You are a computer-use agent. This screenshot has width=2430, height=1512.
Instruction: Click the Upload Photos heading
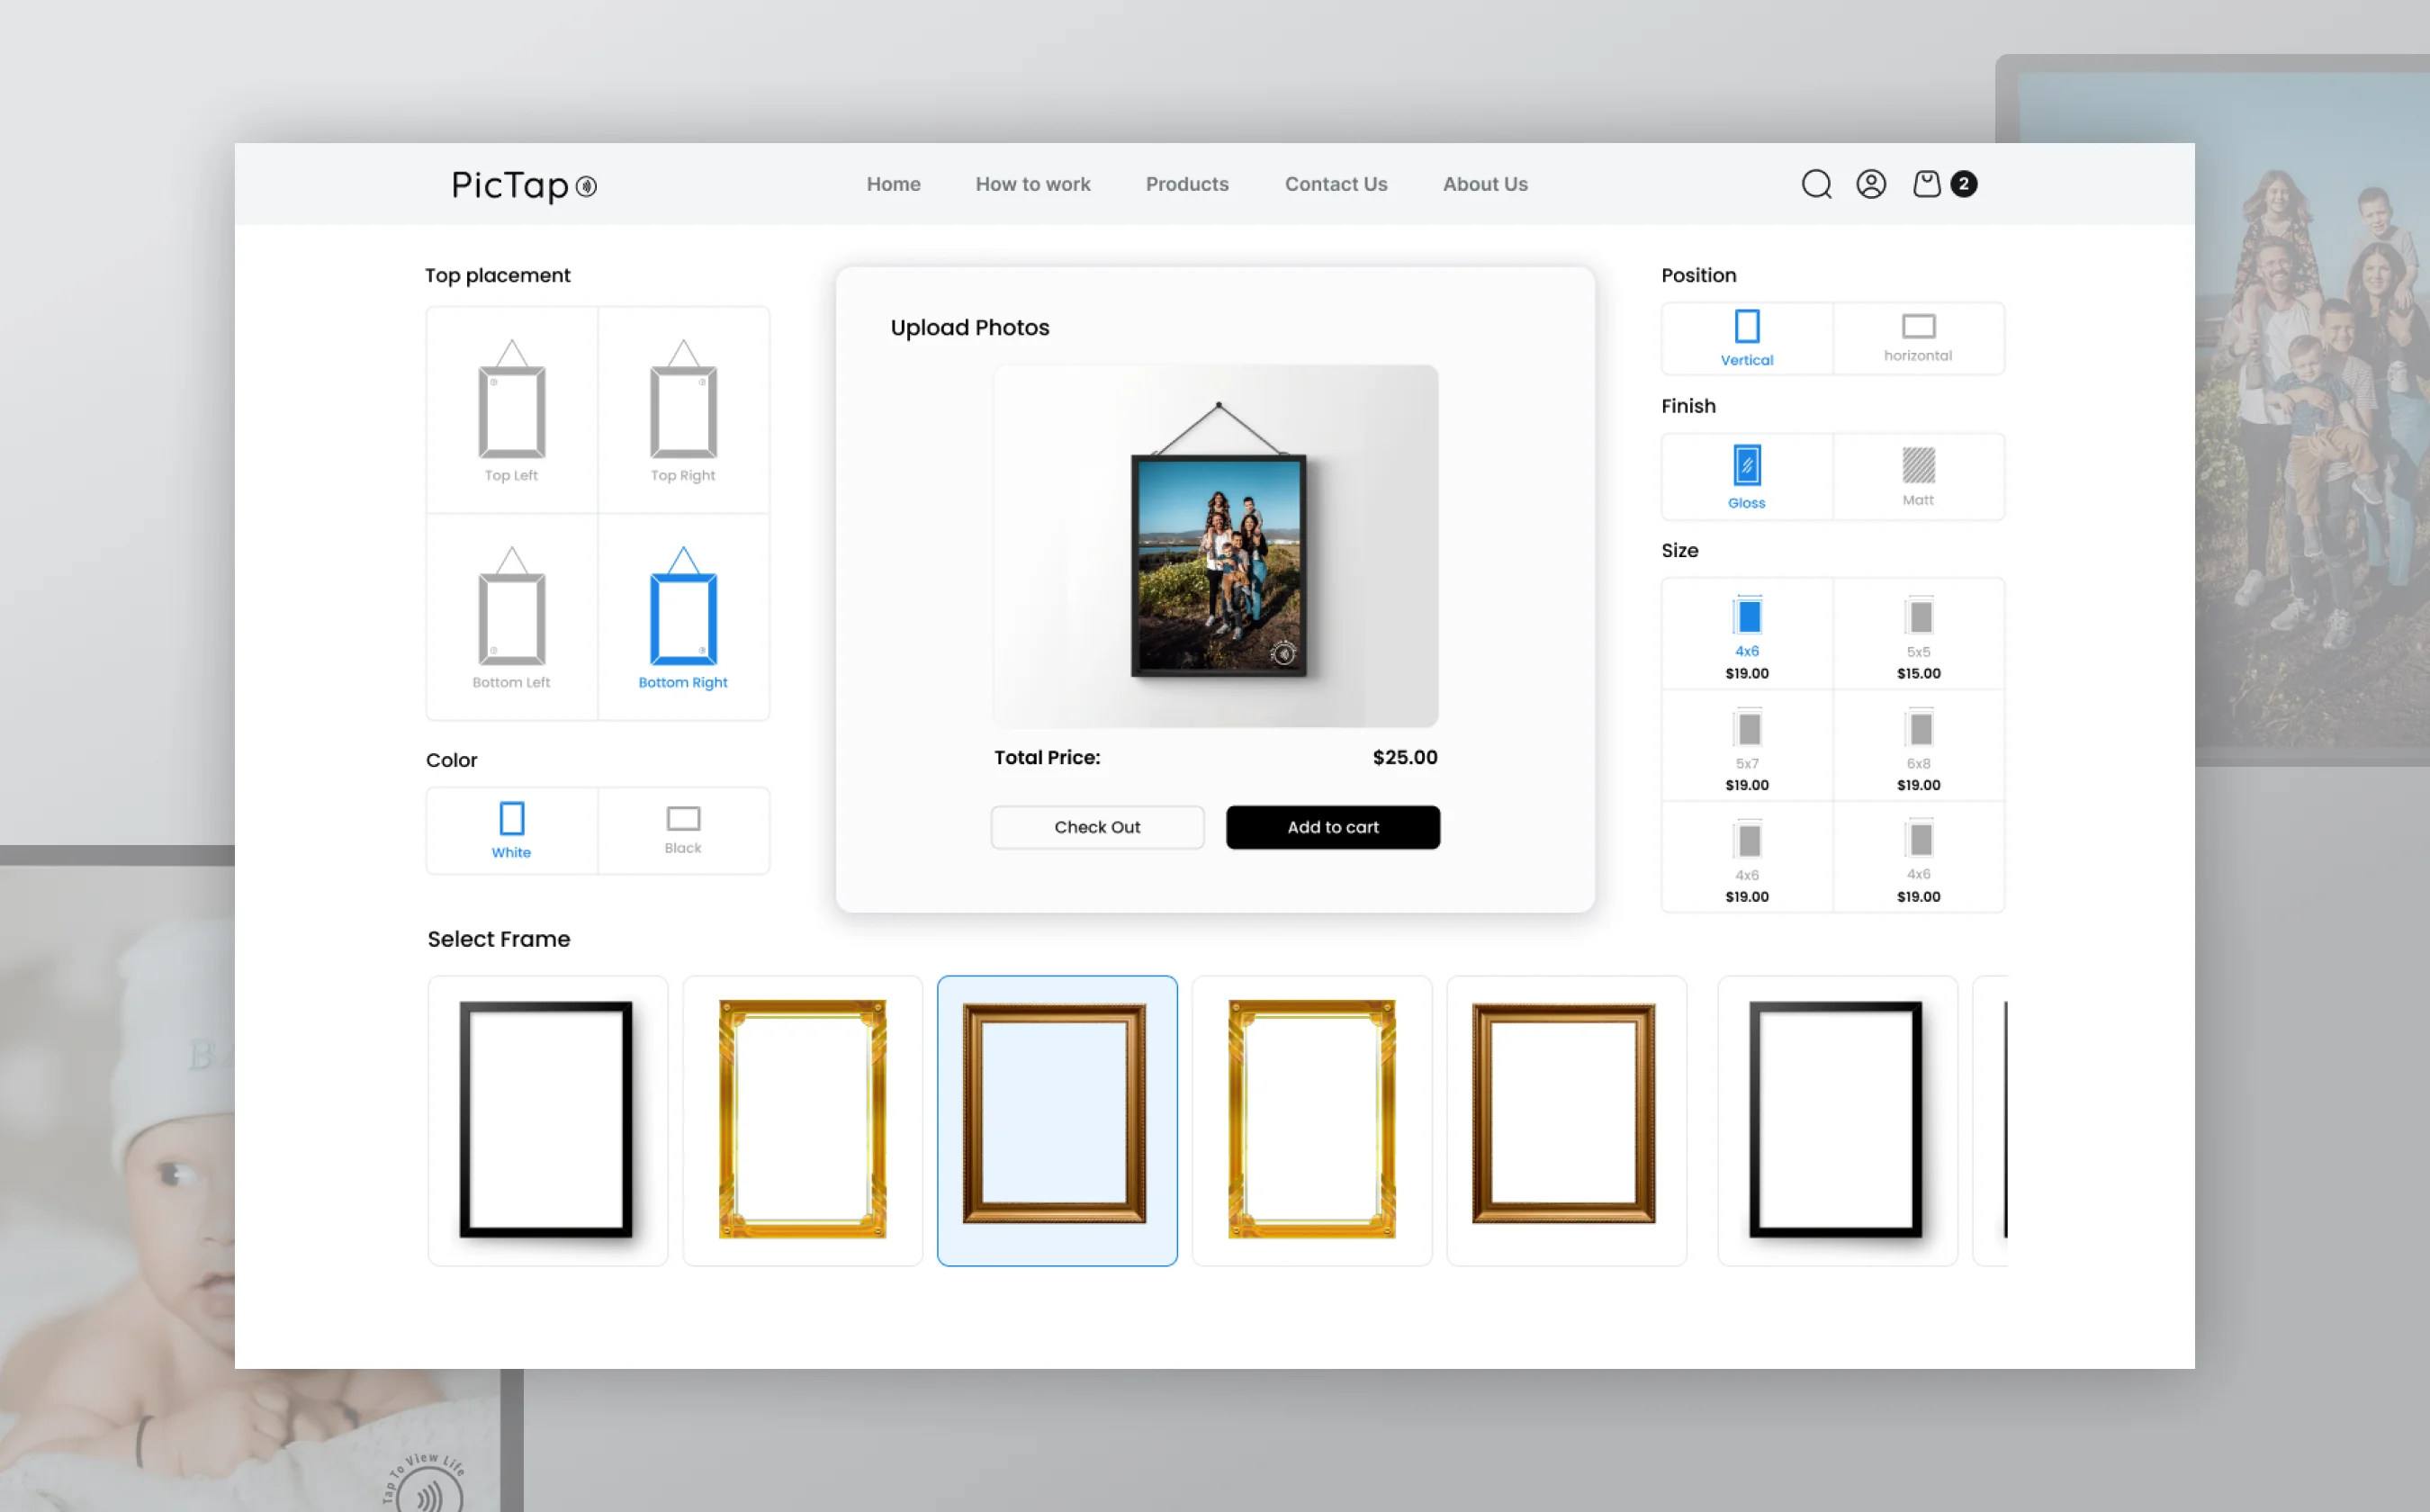[x=969, y=327]
